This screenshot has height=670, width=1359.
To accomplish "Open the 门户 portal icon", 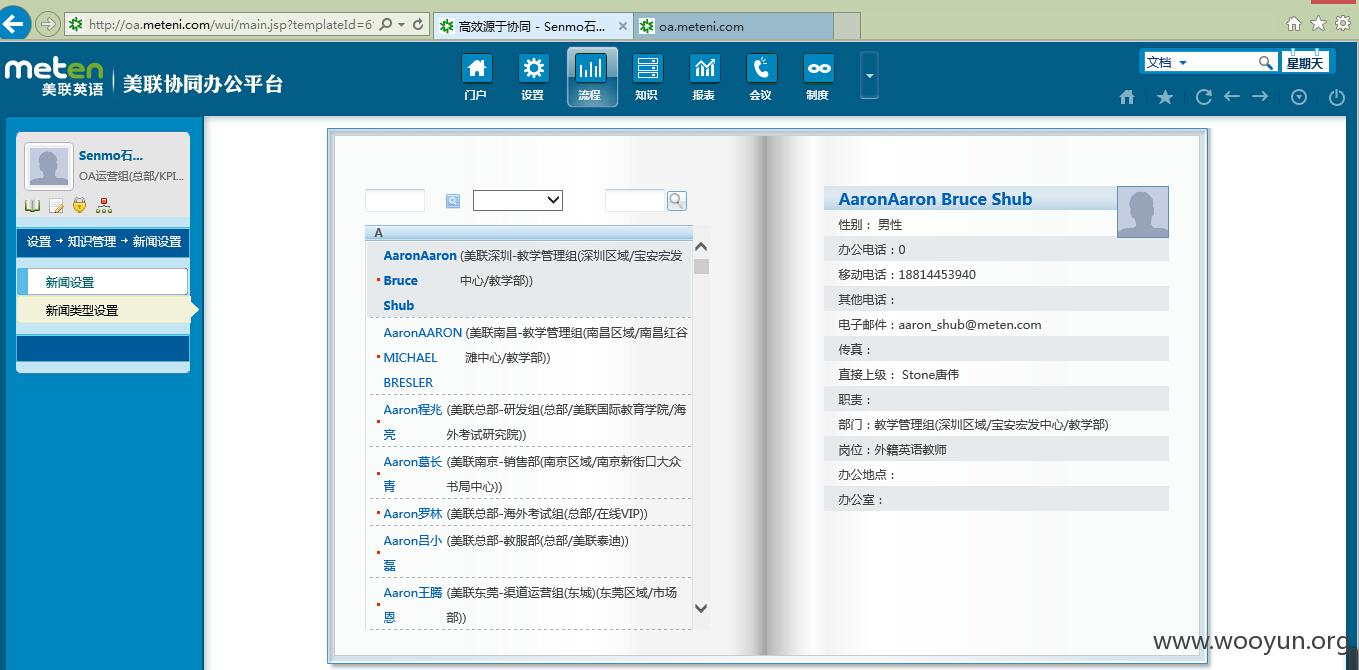I will tap(476, 77).
